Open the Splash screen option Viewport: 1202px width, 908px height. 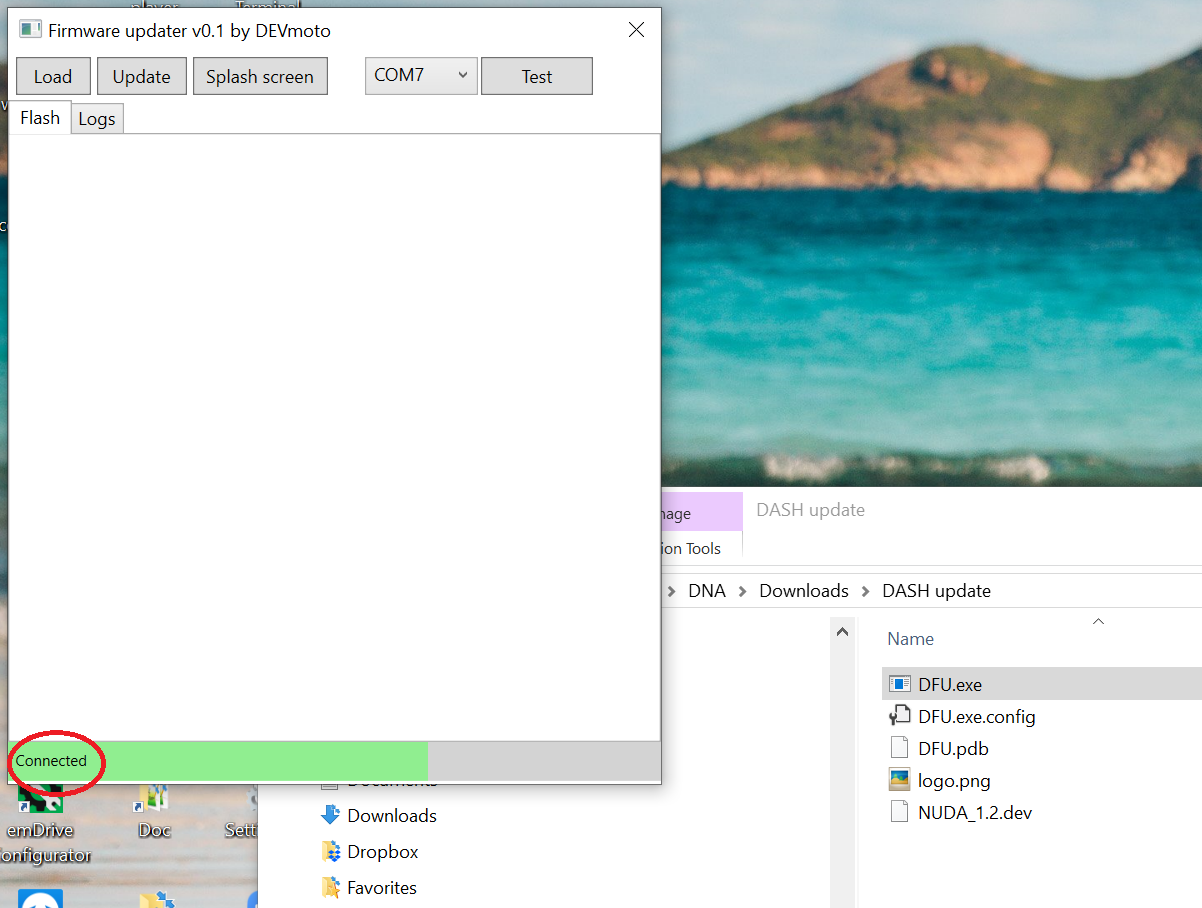click(260, 77)
